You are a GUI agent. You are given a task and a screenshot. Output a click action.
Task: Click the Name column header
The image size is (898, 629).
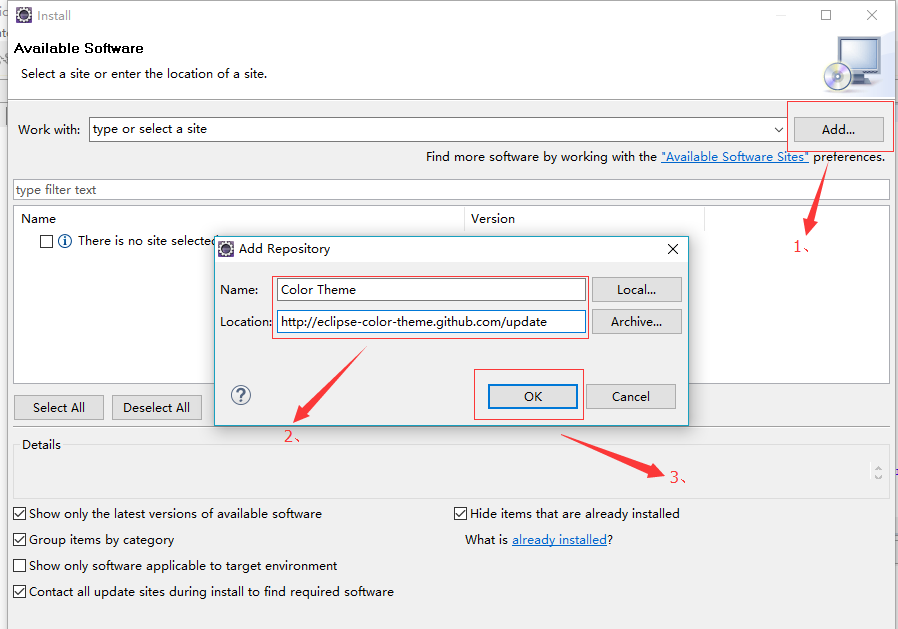tap(239, 219)
